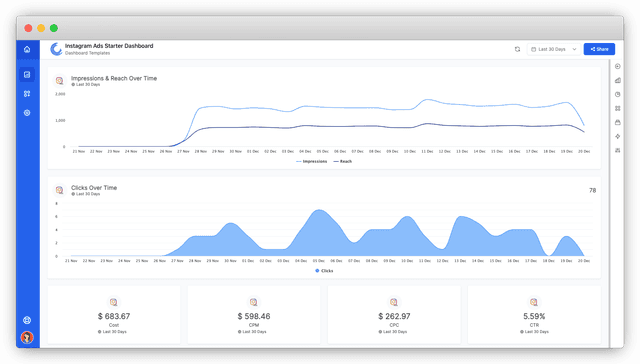Toggle the Clicks series in legend
The width and height of the screenshot is (640, 364).
click(324, 271)
